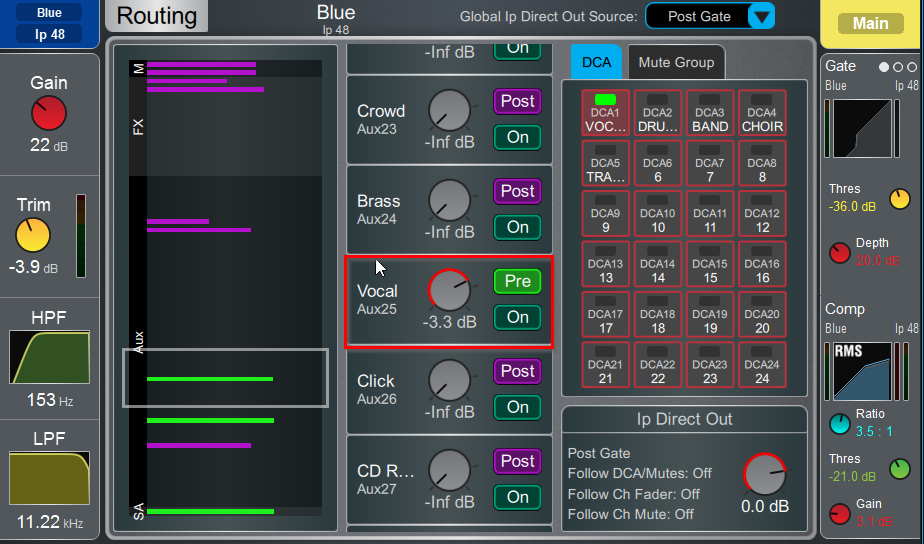Click the red Gain knob
The image size is (924, 544).
[x=49, y=113]
